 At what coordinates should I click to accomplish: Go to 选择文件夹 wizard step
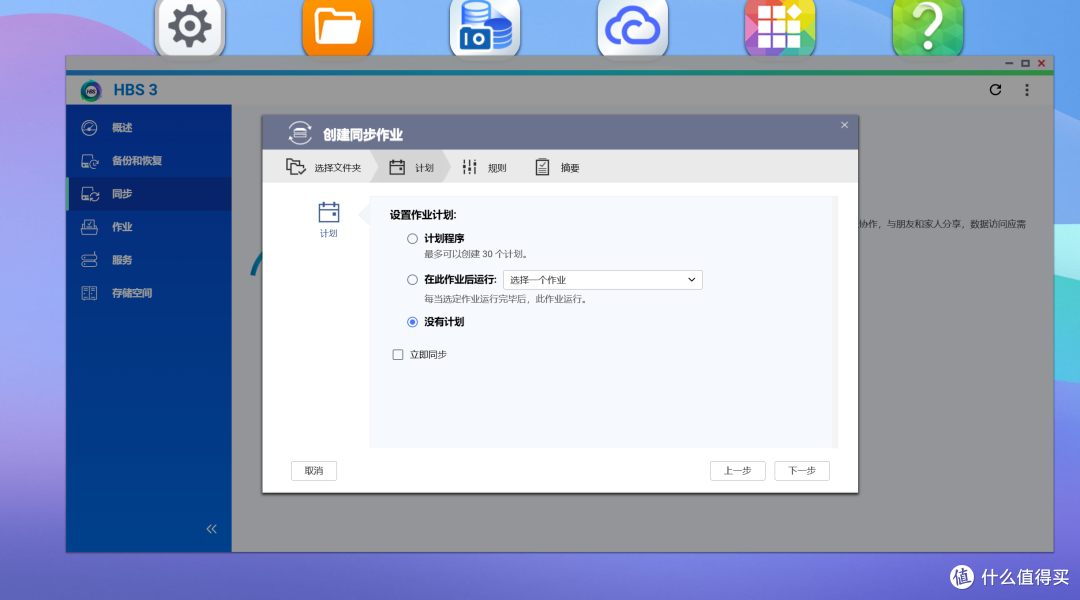pos(323,167)
